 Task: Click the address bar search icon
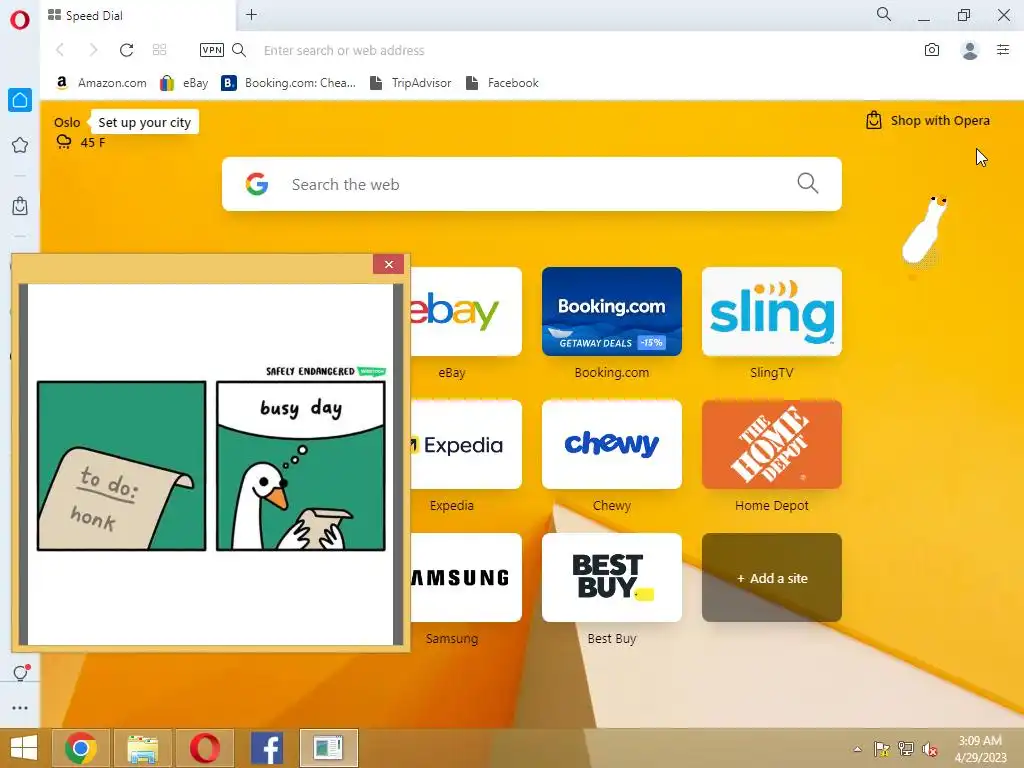[239, 50]
